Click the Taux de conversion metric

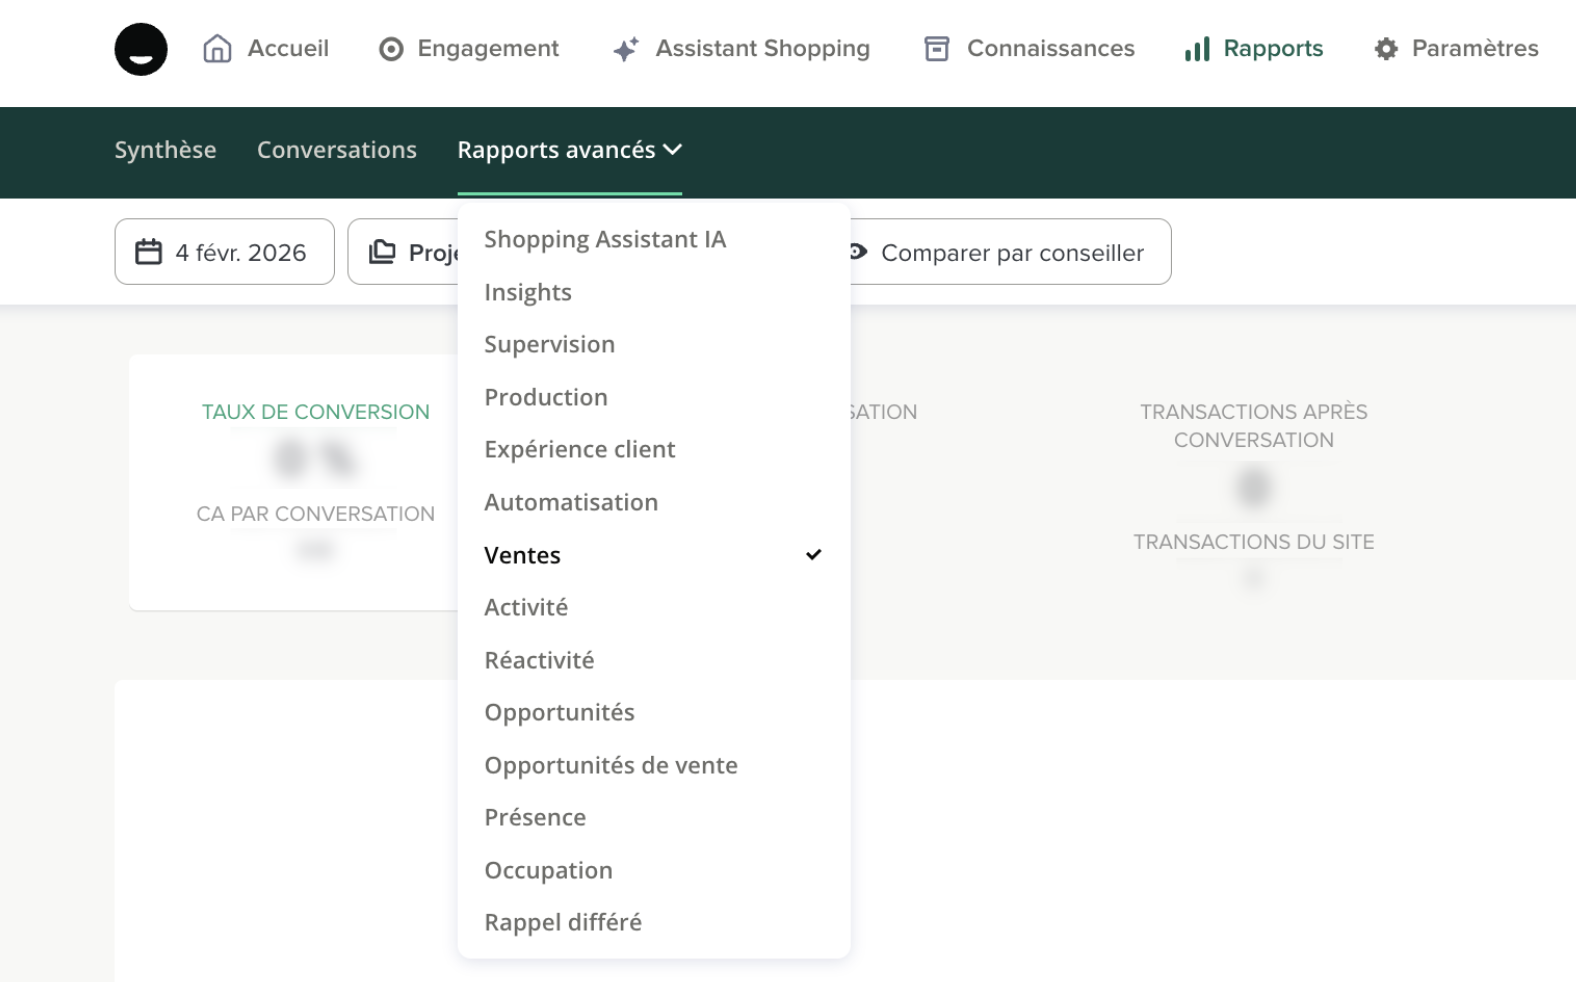[x=315, y=412]
